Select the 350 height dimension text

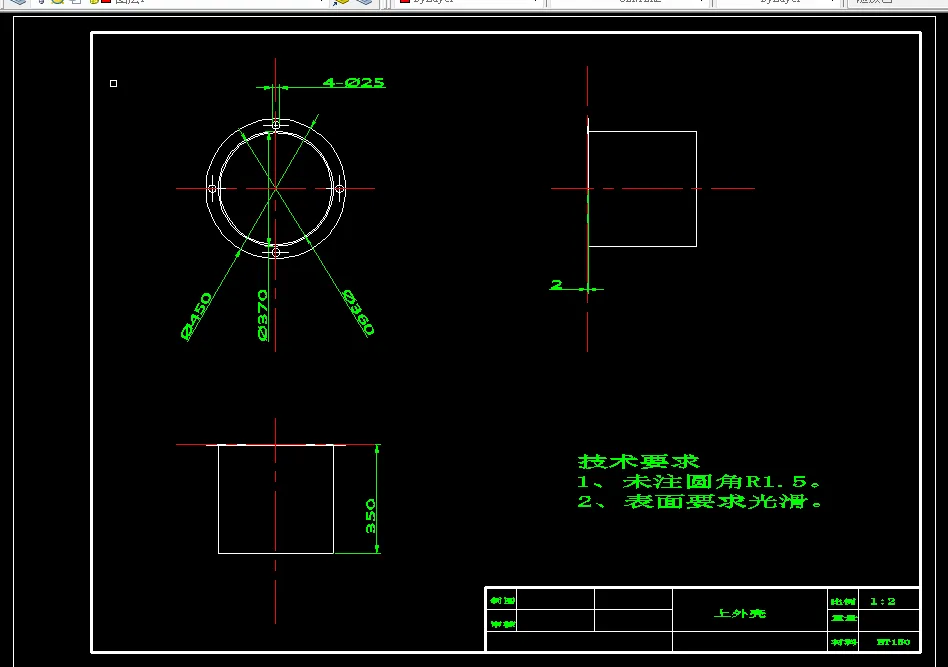pos(370,516)
